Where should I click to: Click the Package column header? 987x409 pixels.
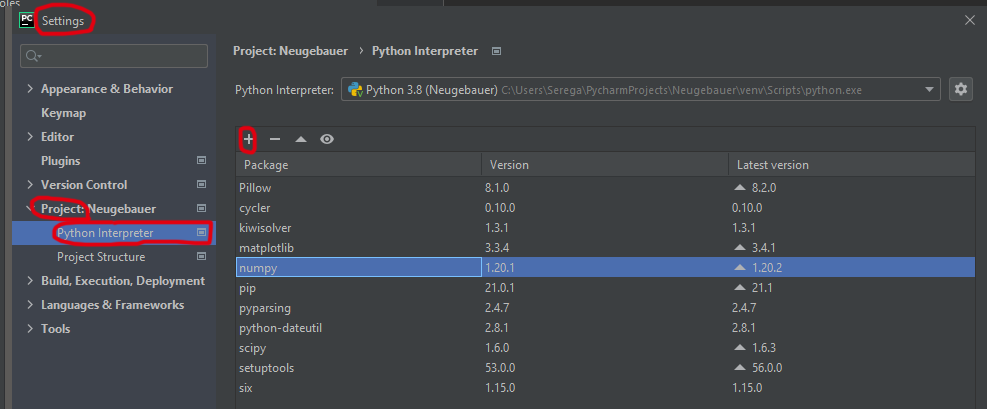coord(266,165)
